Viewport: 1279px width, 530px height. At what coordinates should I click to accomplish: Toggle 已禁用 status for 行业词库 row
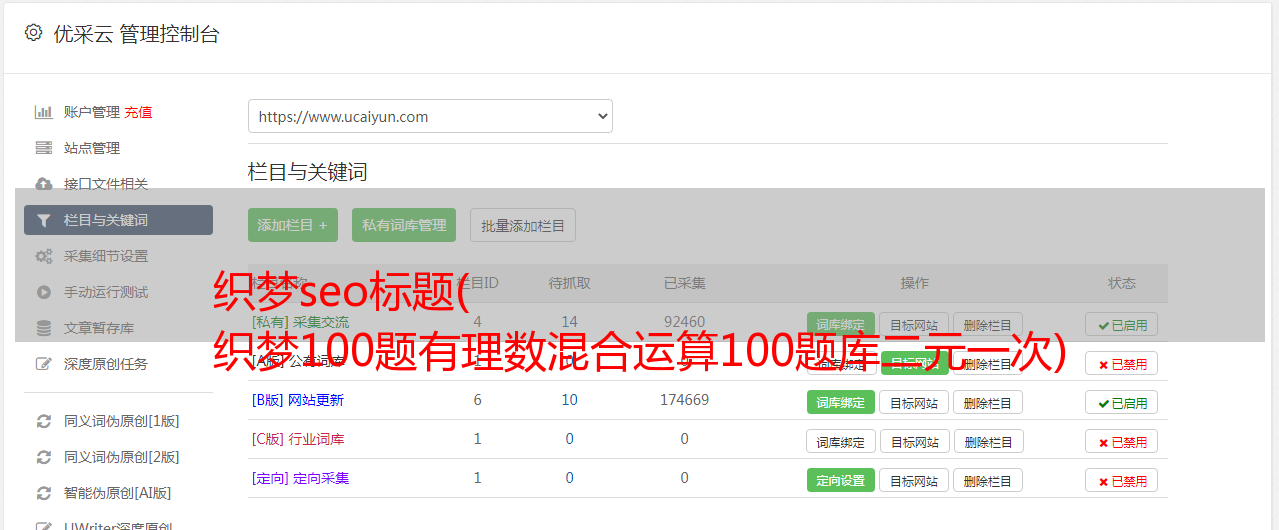(x=1122, y=442)
